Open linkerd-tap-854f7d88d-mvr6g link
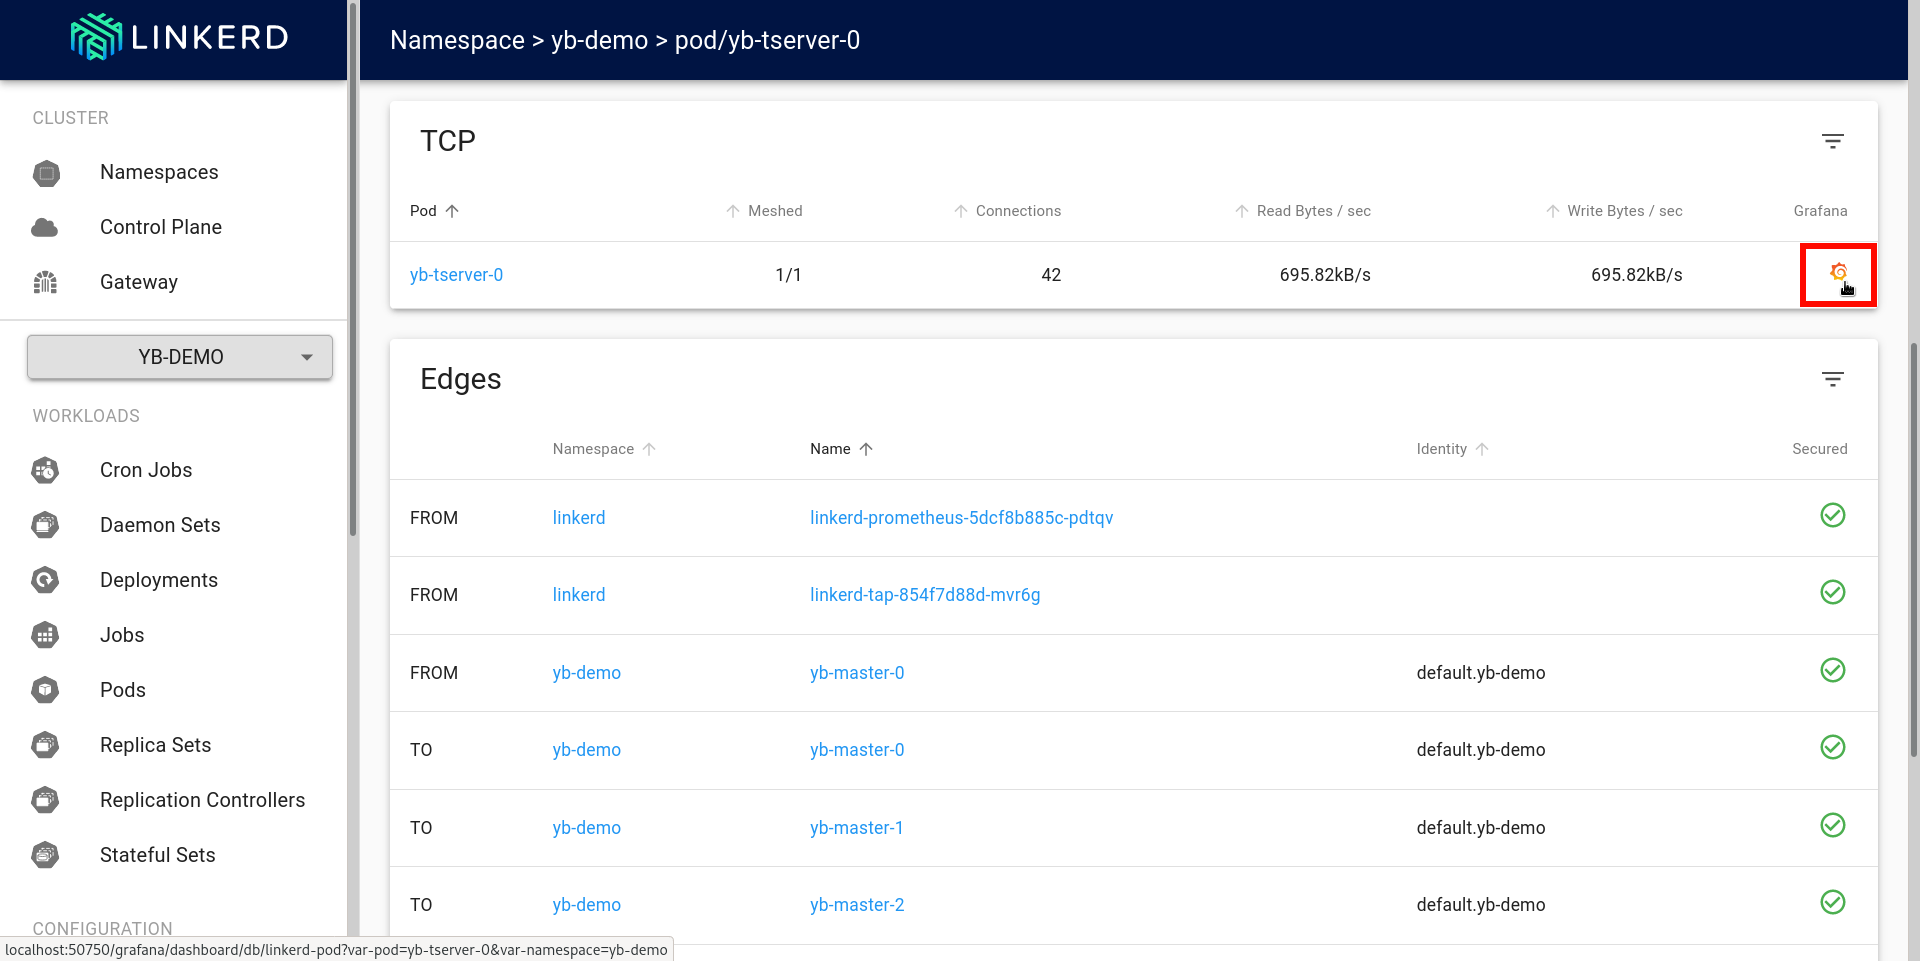This screenshot has width=1920, height=961. click(x=925, y=595)
